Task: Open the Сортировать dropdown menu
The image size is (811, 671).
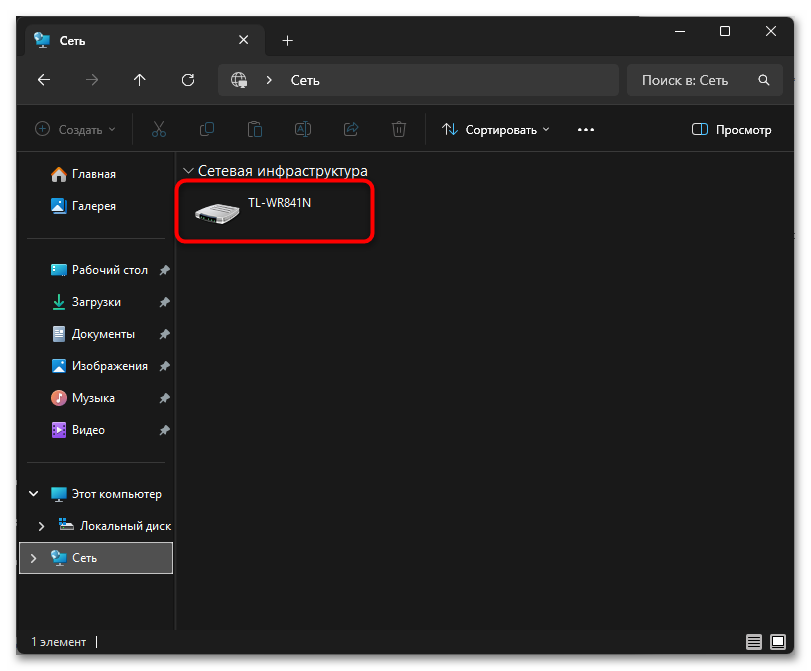Action: (496, 129)
